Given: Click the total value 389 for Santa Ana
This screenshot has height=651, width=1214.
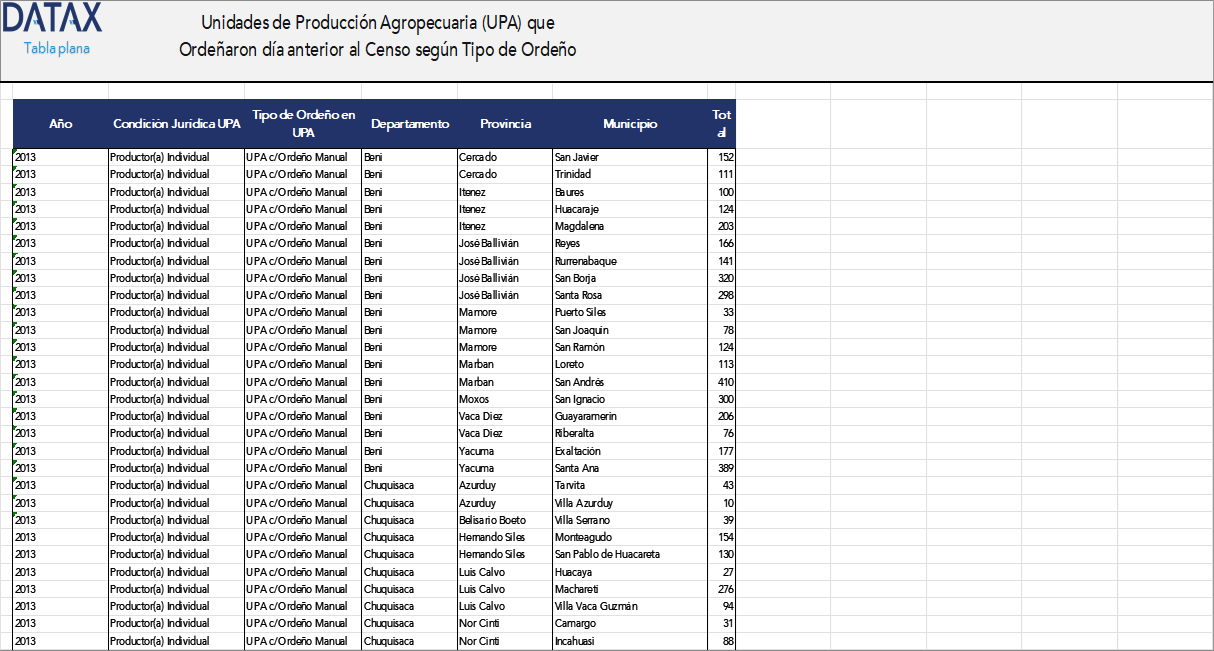Looking at the screenshot, I should tap(724, 468).
